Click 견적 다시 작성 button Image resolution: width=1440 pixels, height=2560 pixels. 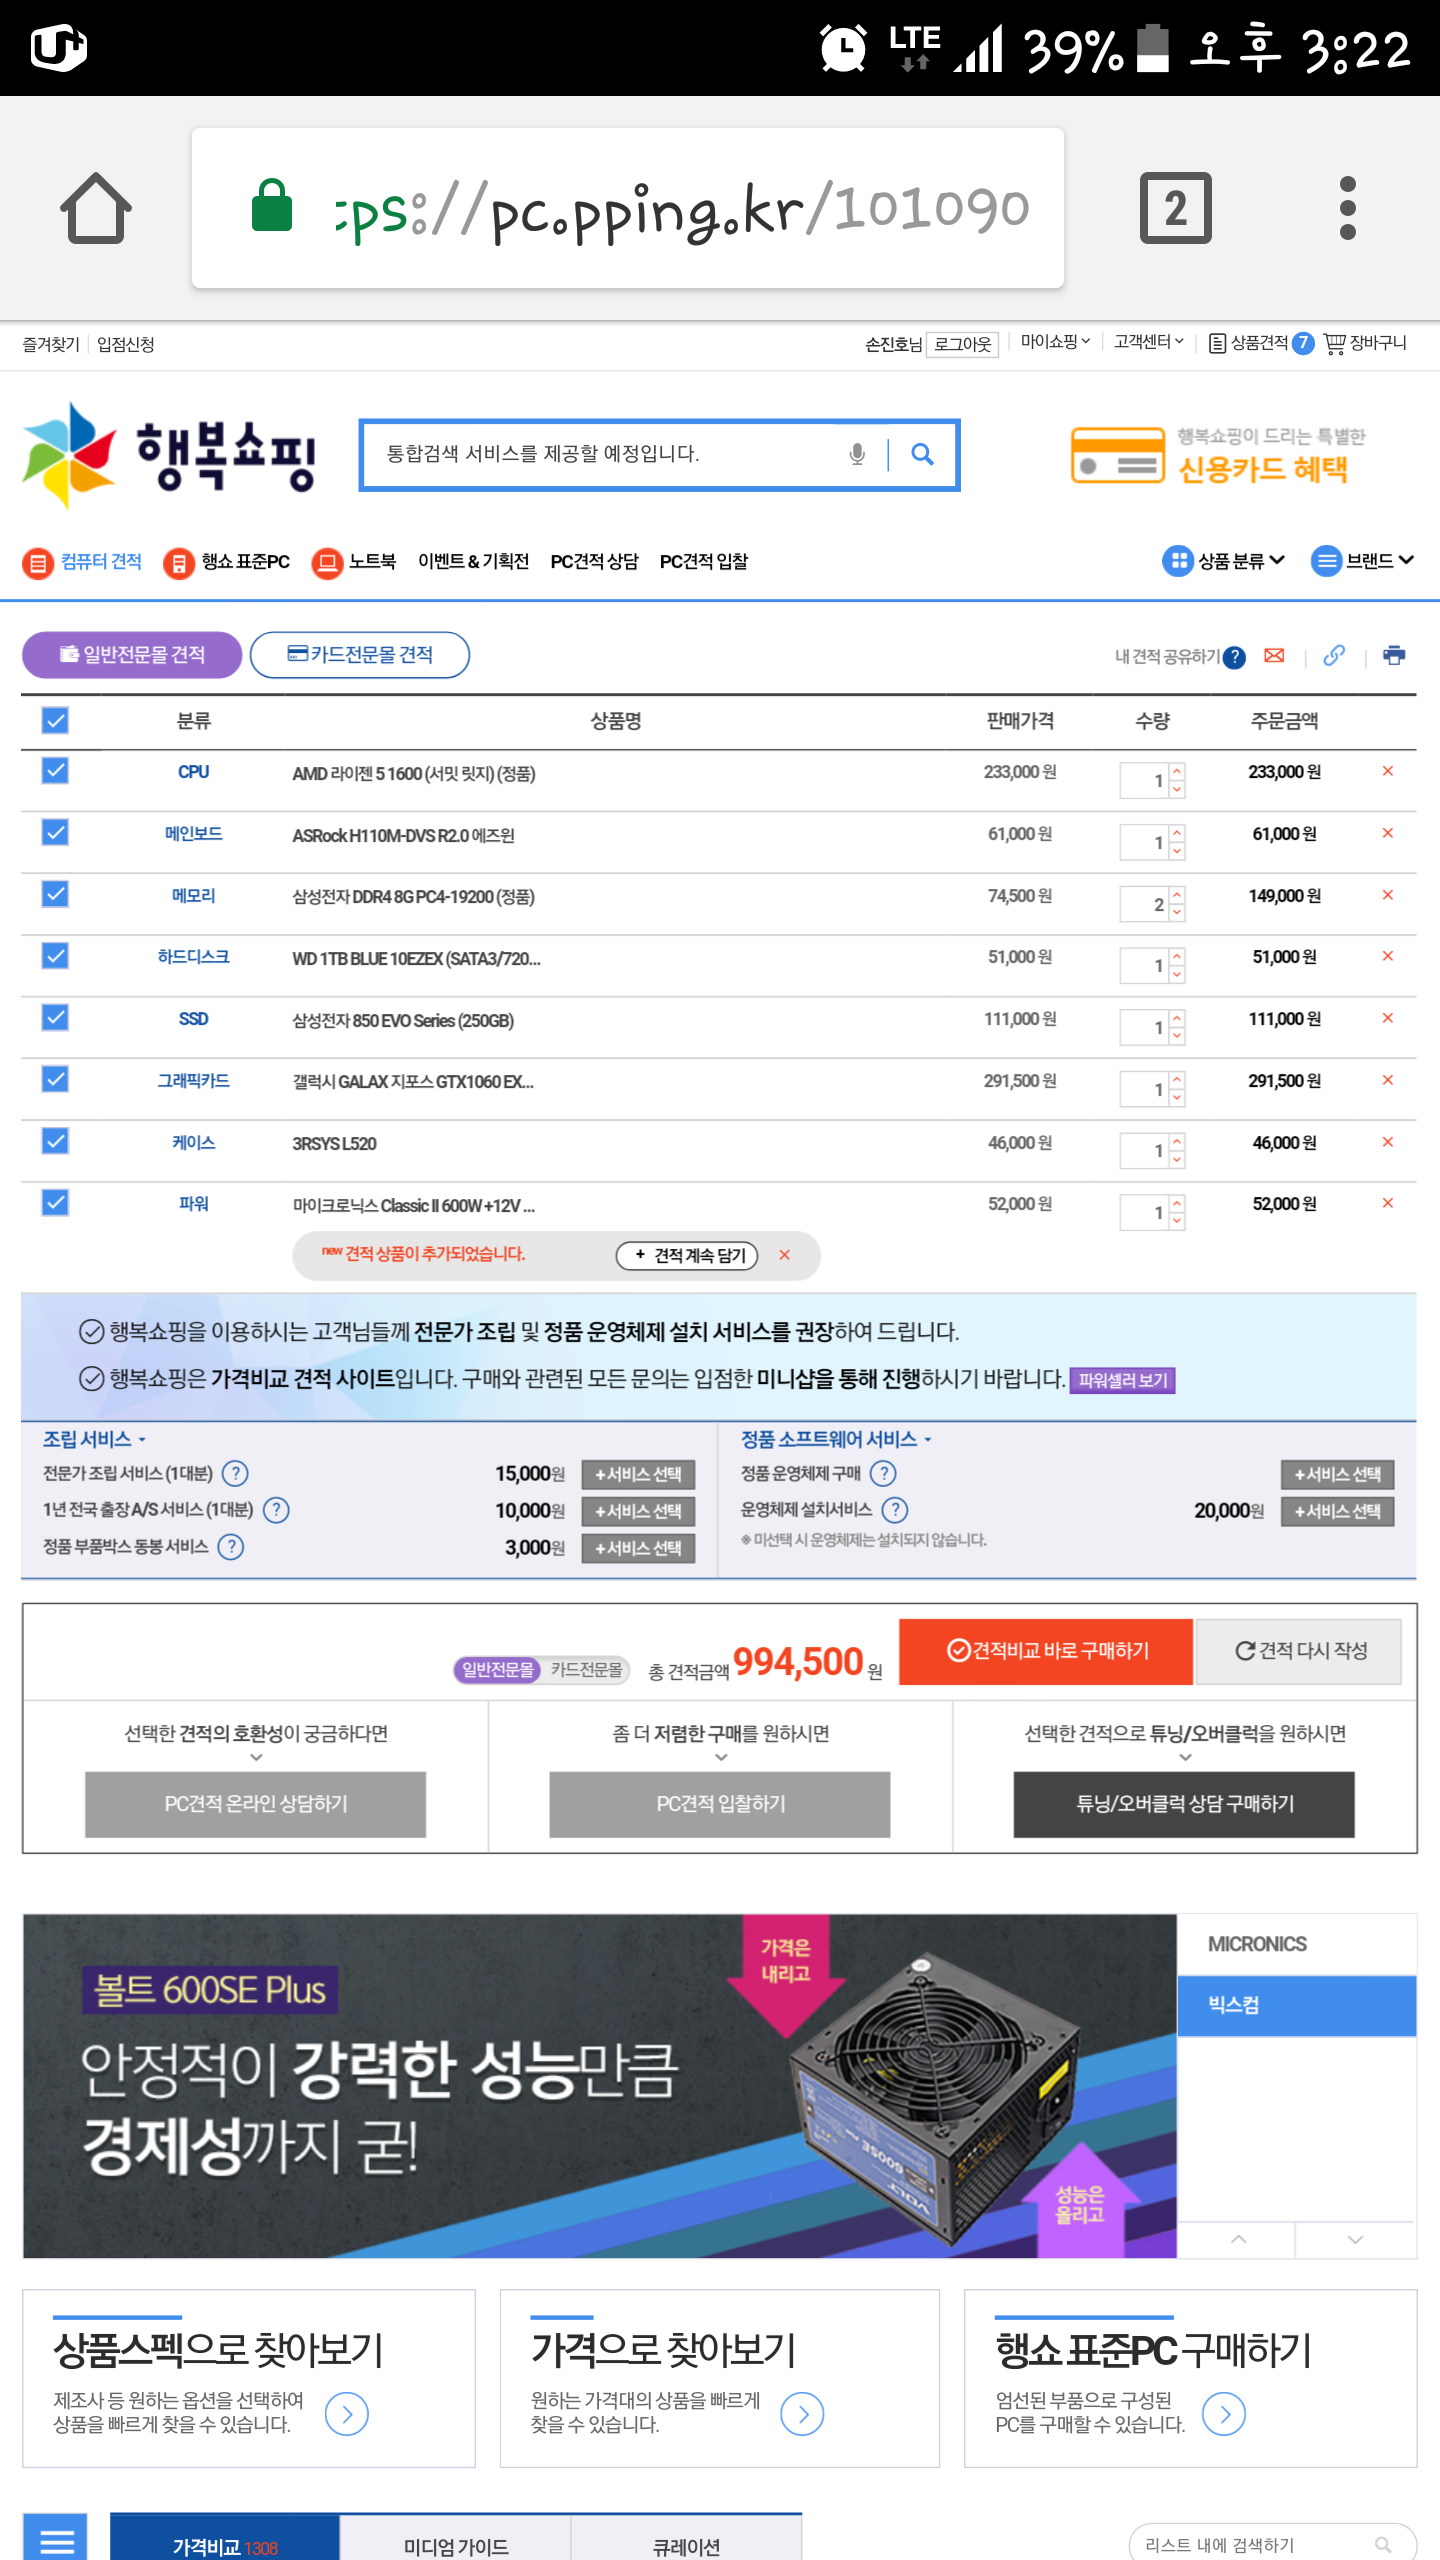1299,1651
